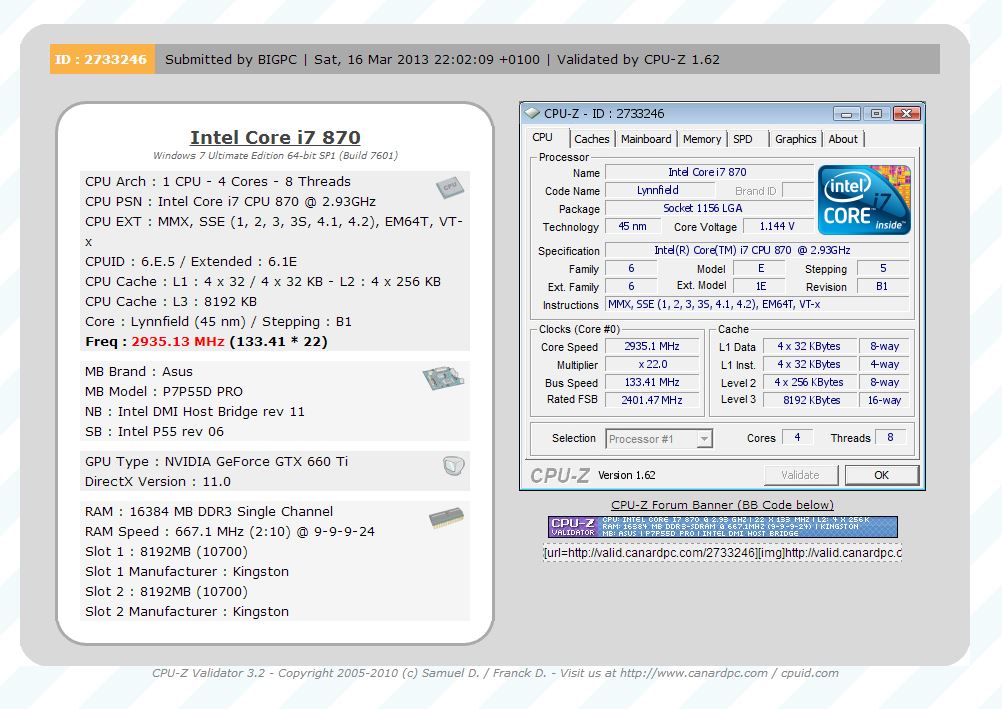Click the CPU-Z Forum Banner link
The height and width of the screenshot is (709, 1002).
click(722, 504)
